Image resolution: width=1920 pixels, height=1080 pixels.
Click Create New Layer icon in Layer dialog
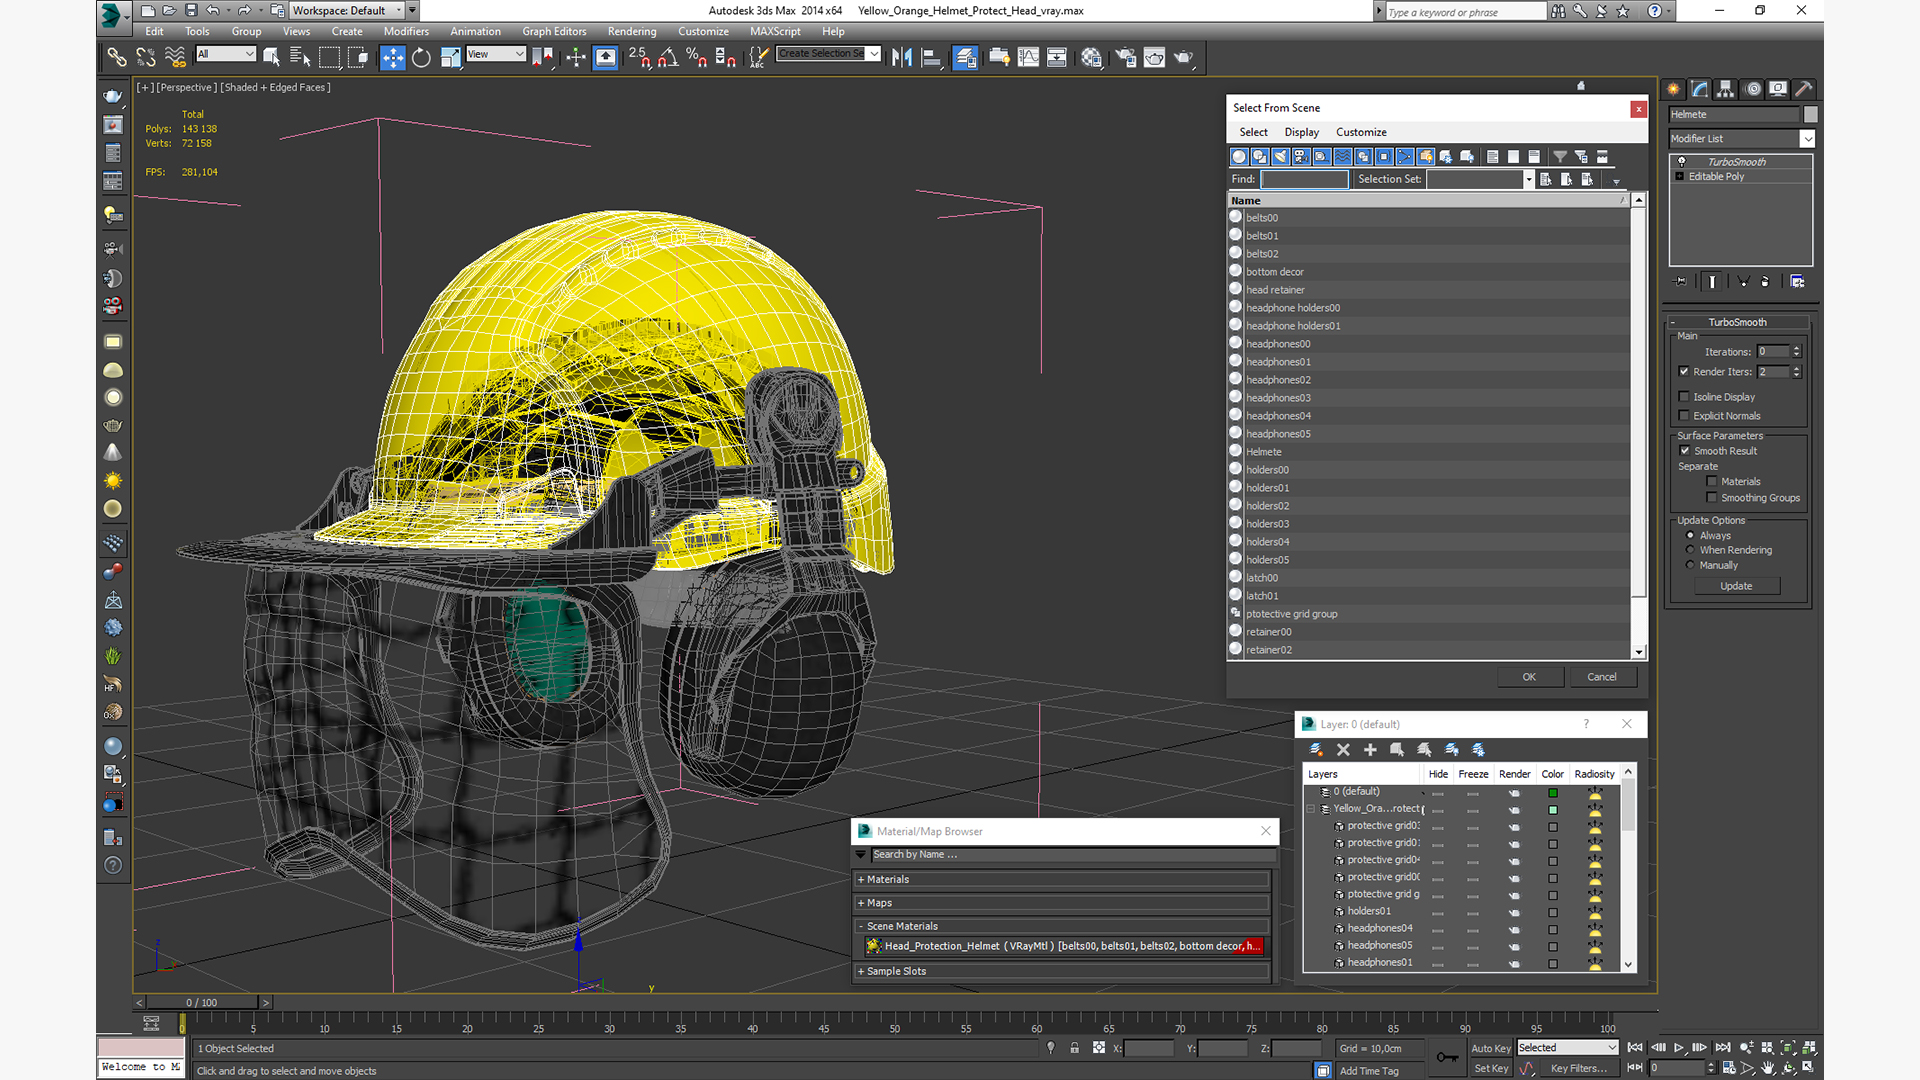click(x=1316, y=750)
